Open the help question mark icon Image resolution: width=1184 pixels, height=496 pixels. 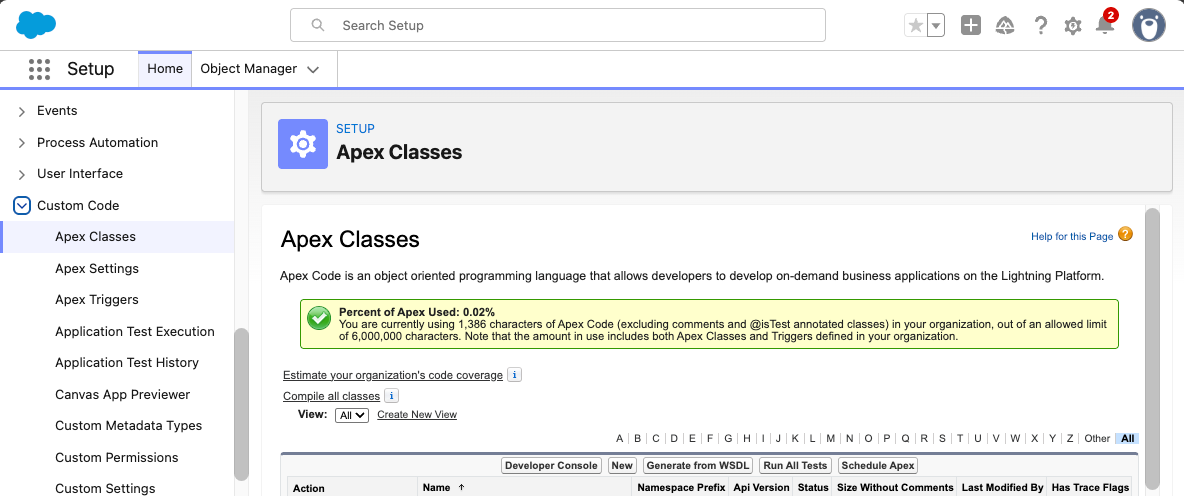(1041, 26)
